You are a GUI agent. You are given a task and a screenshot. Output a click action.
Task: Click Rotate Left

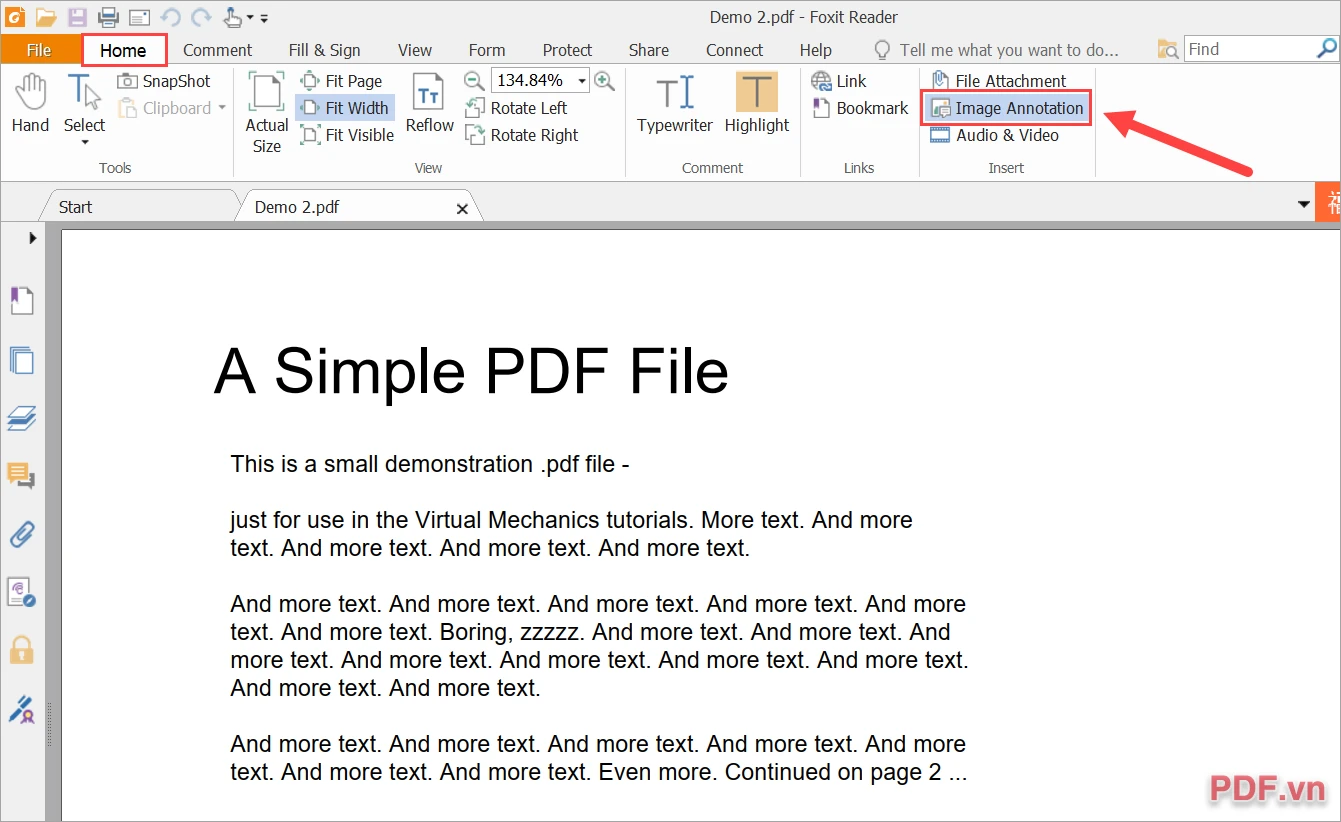[517, 108]
